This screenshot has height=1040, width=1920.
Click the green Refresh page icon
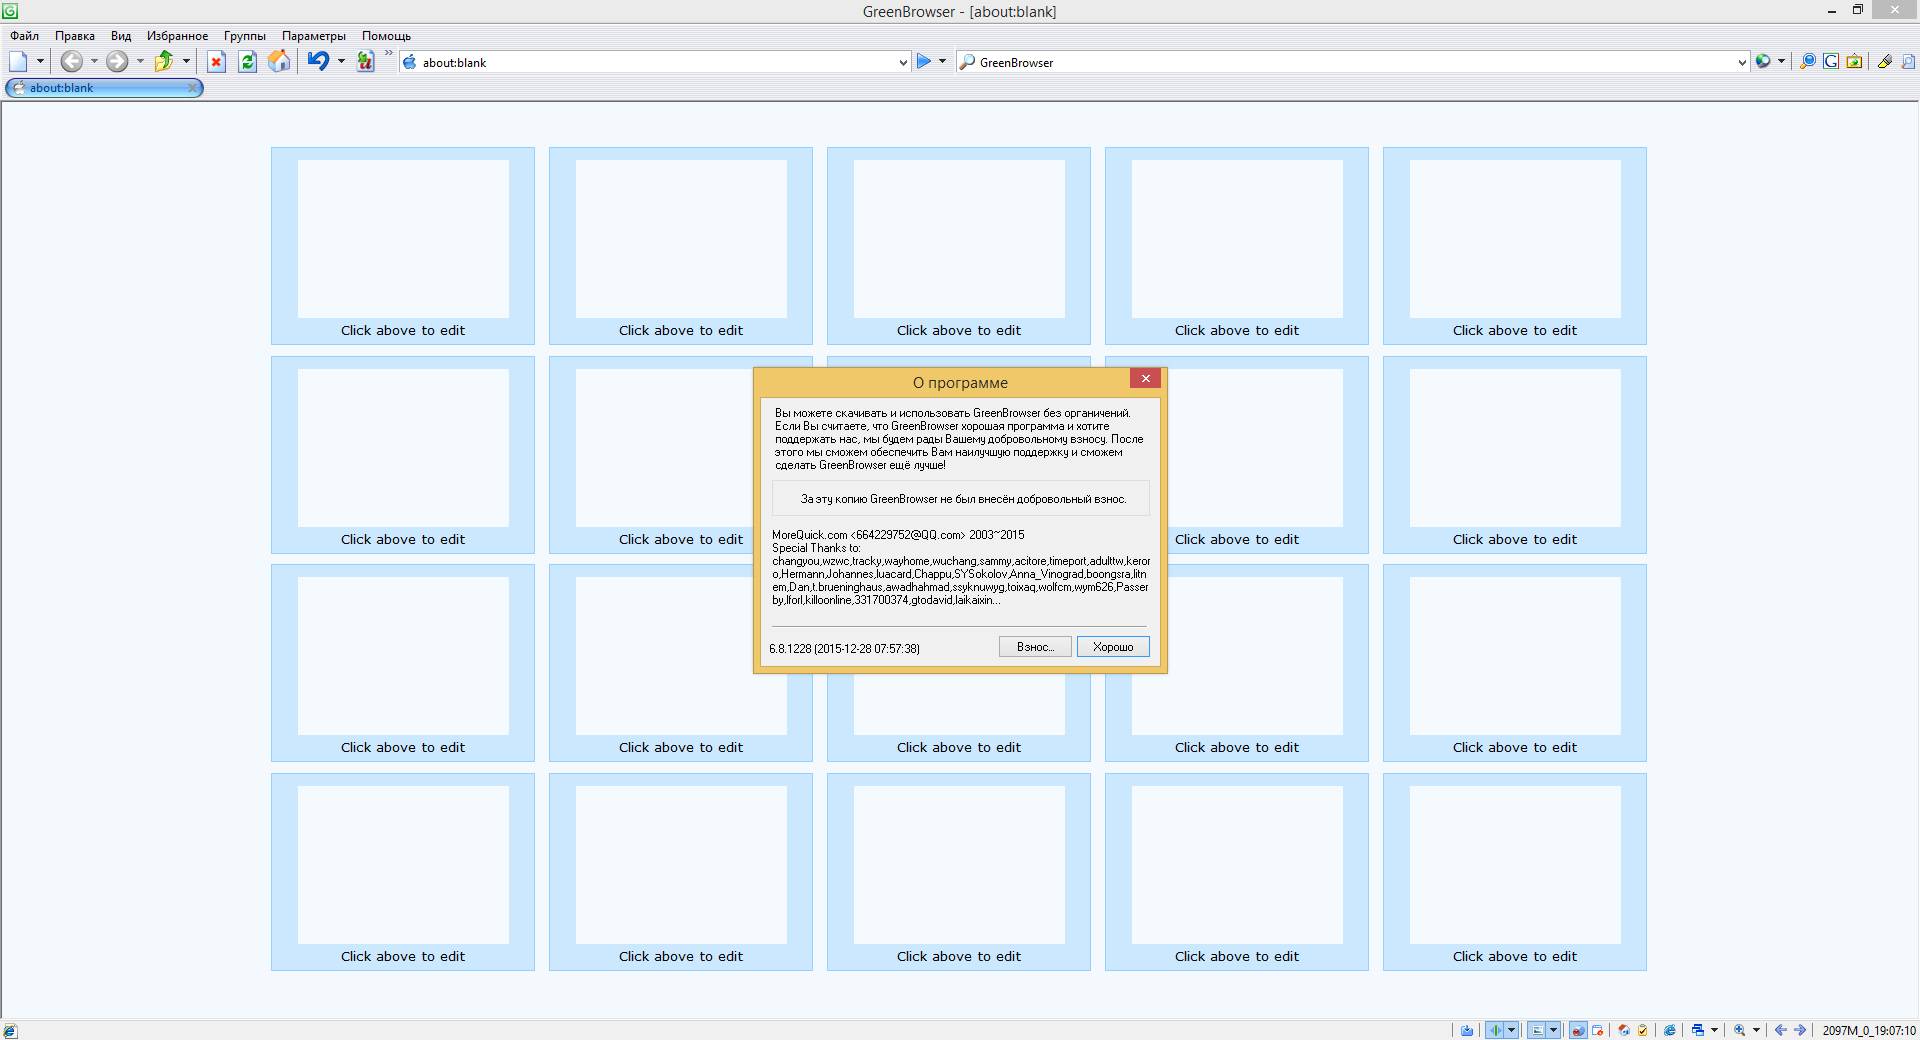247,62
